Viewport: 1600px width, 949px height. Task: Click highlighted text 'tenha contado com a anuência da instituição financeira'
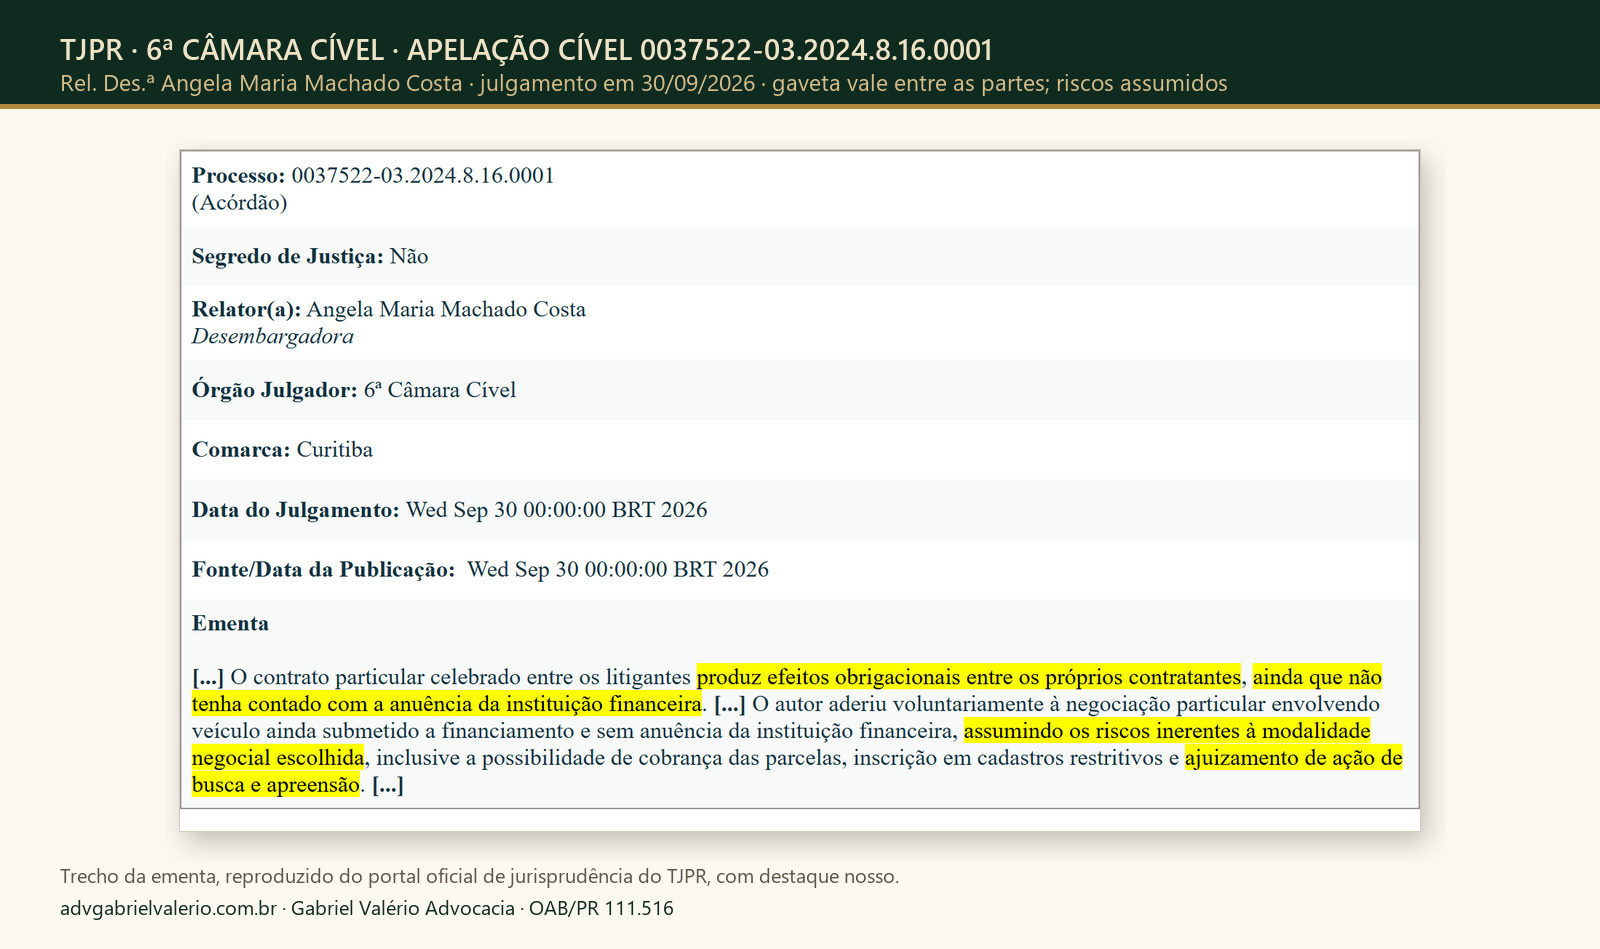click(x=446, y=704)
